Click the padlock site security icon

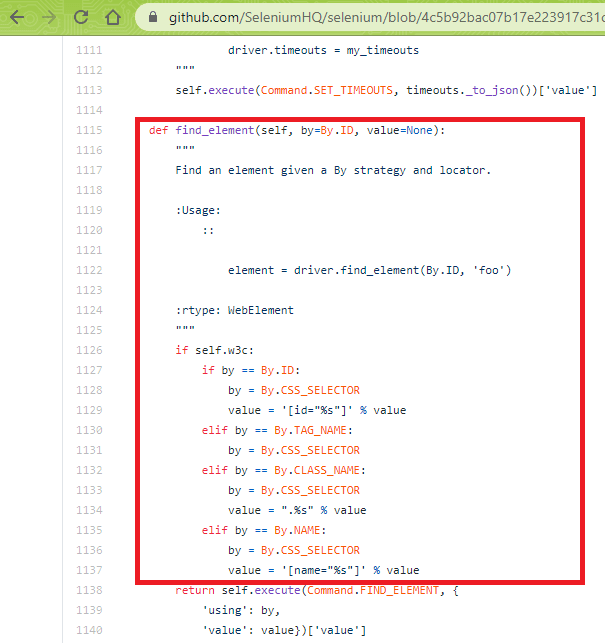point(153,17)
